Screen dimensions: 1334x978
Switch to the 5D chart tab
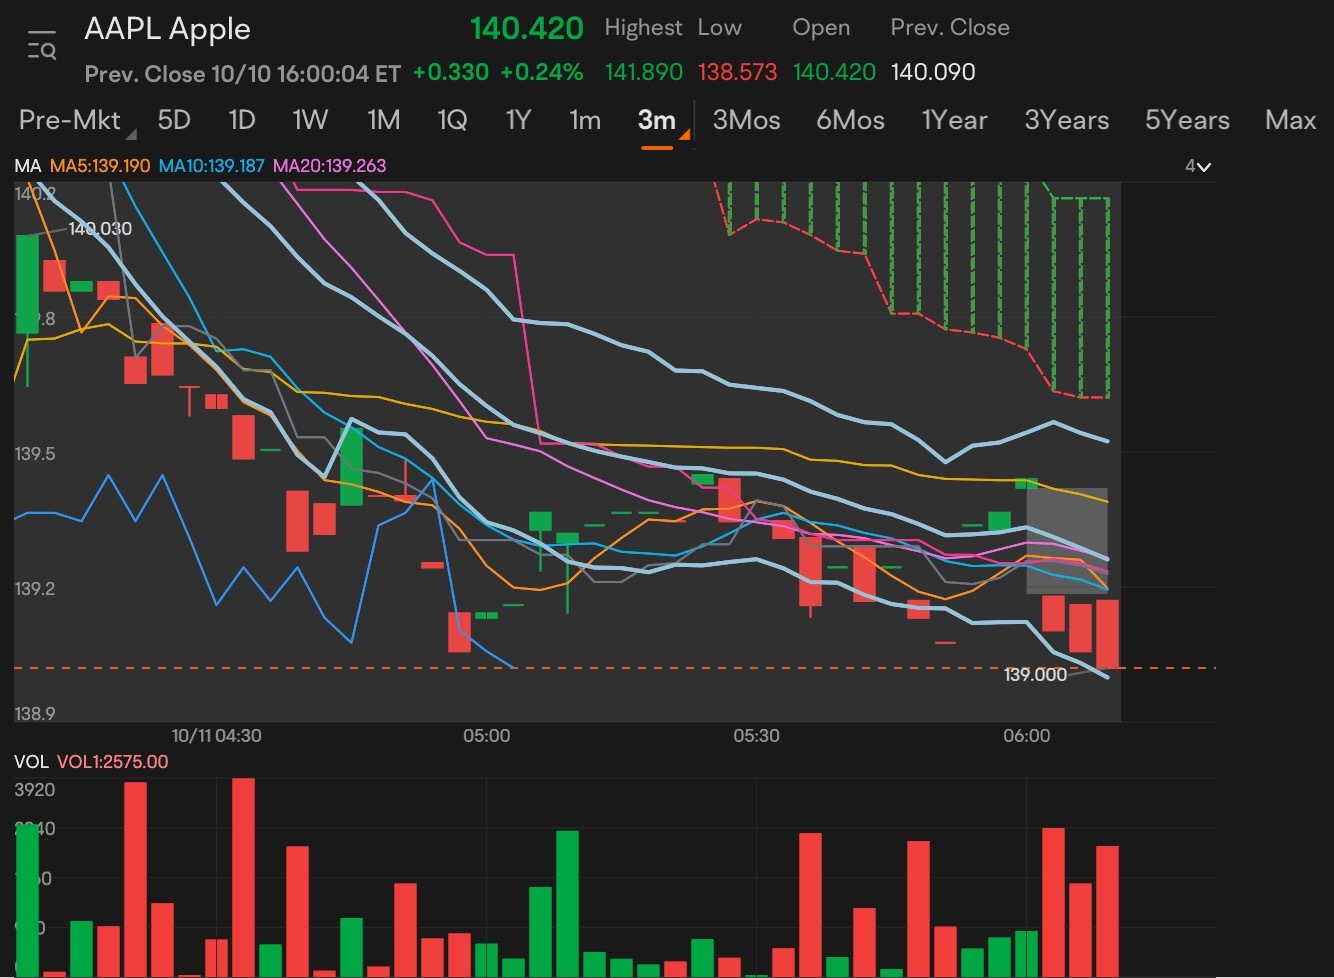[174, 120]
